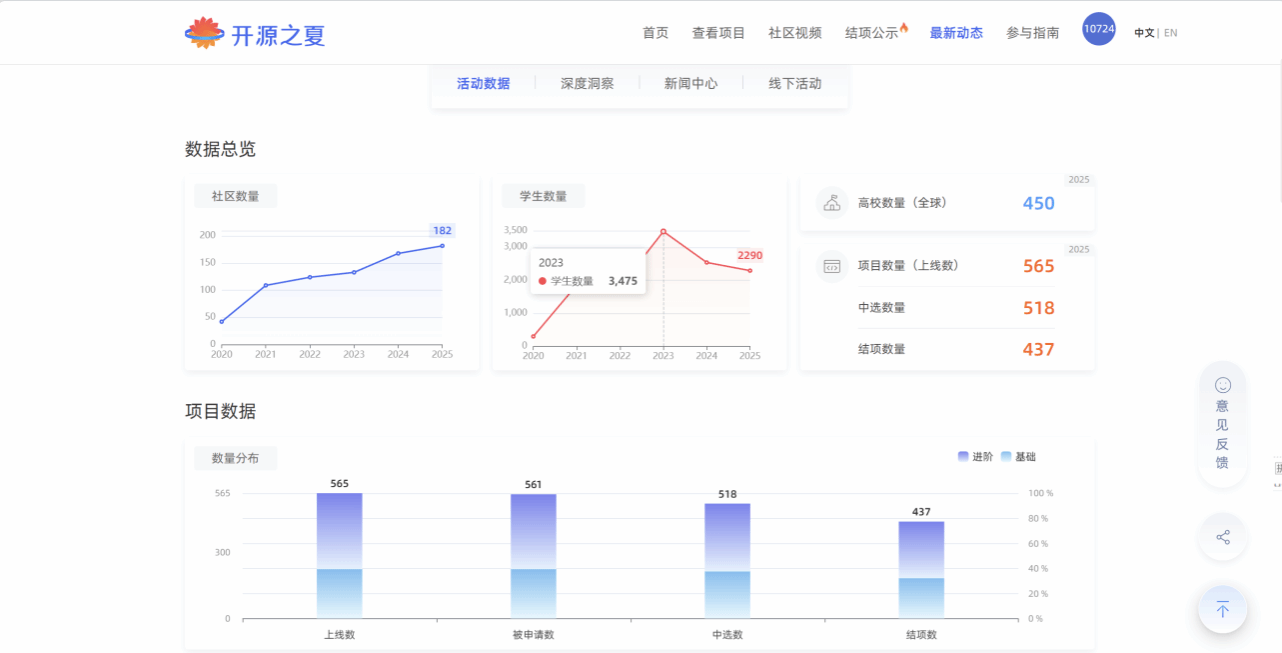
Task: Click the code window icon beside 项目数量
Action: click(831, 266)
